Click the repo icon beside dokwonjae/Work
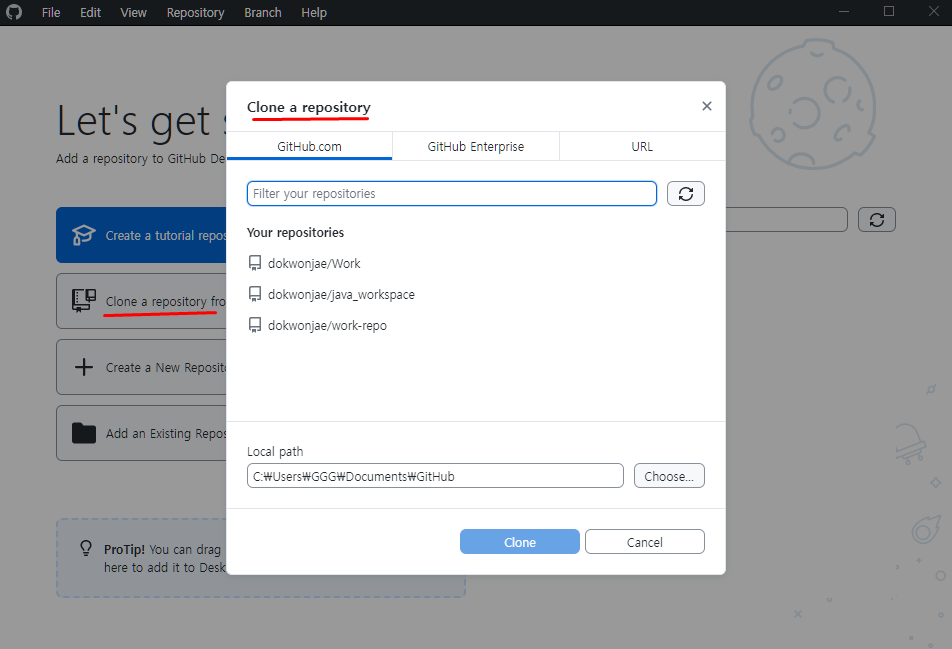The image size is (952, 649). [255, 263]
